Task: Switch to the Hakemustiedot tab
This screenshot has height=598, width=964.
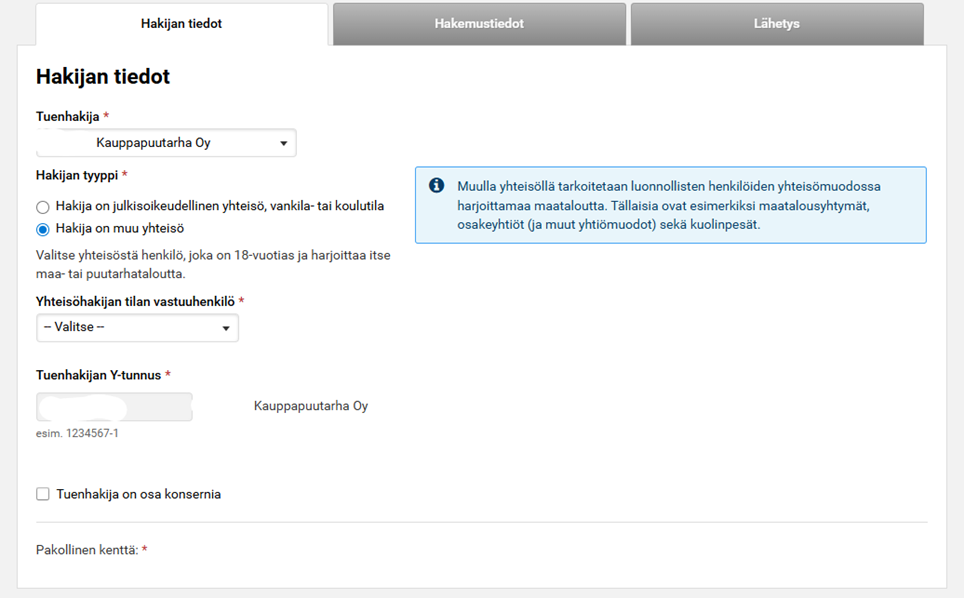Action: coord(479,24)
